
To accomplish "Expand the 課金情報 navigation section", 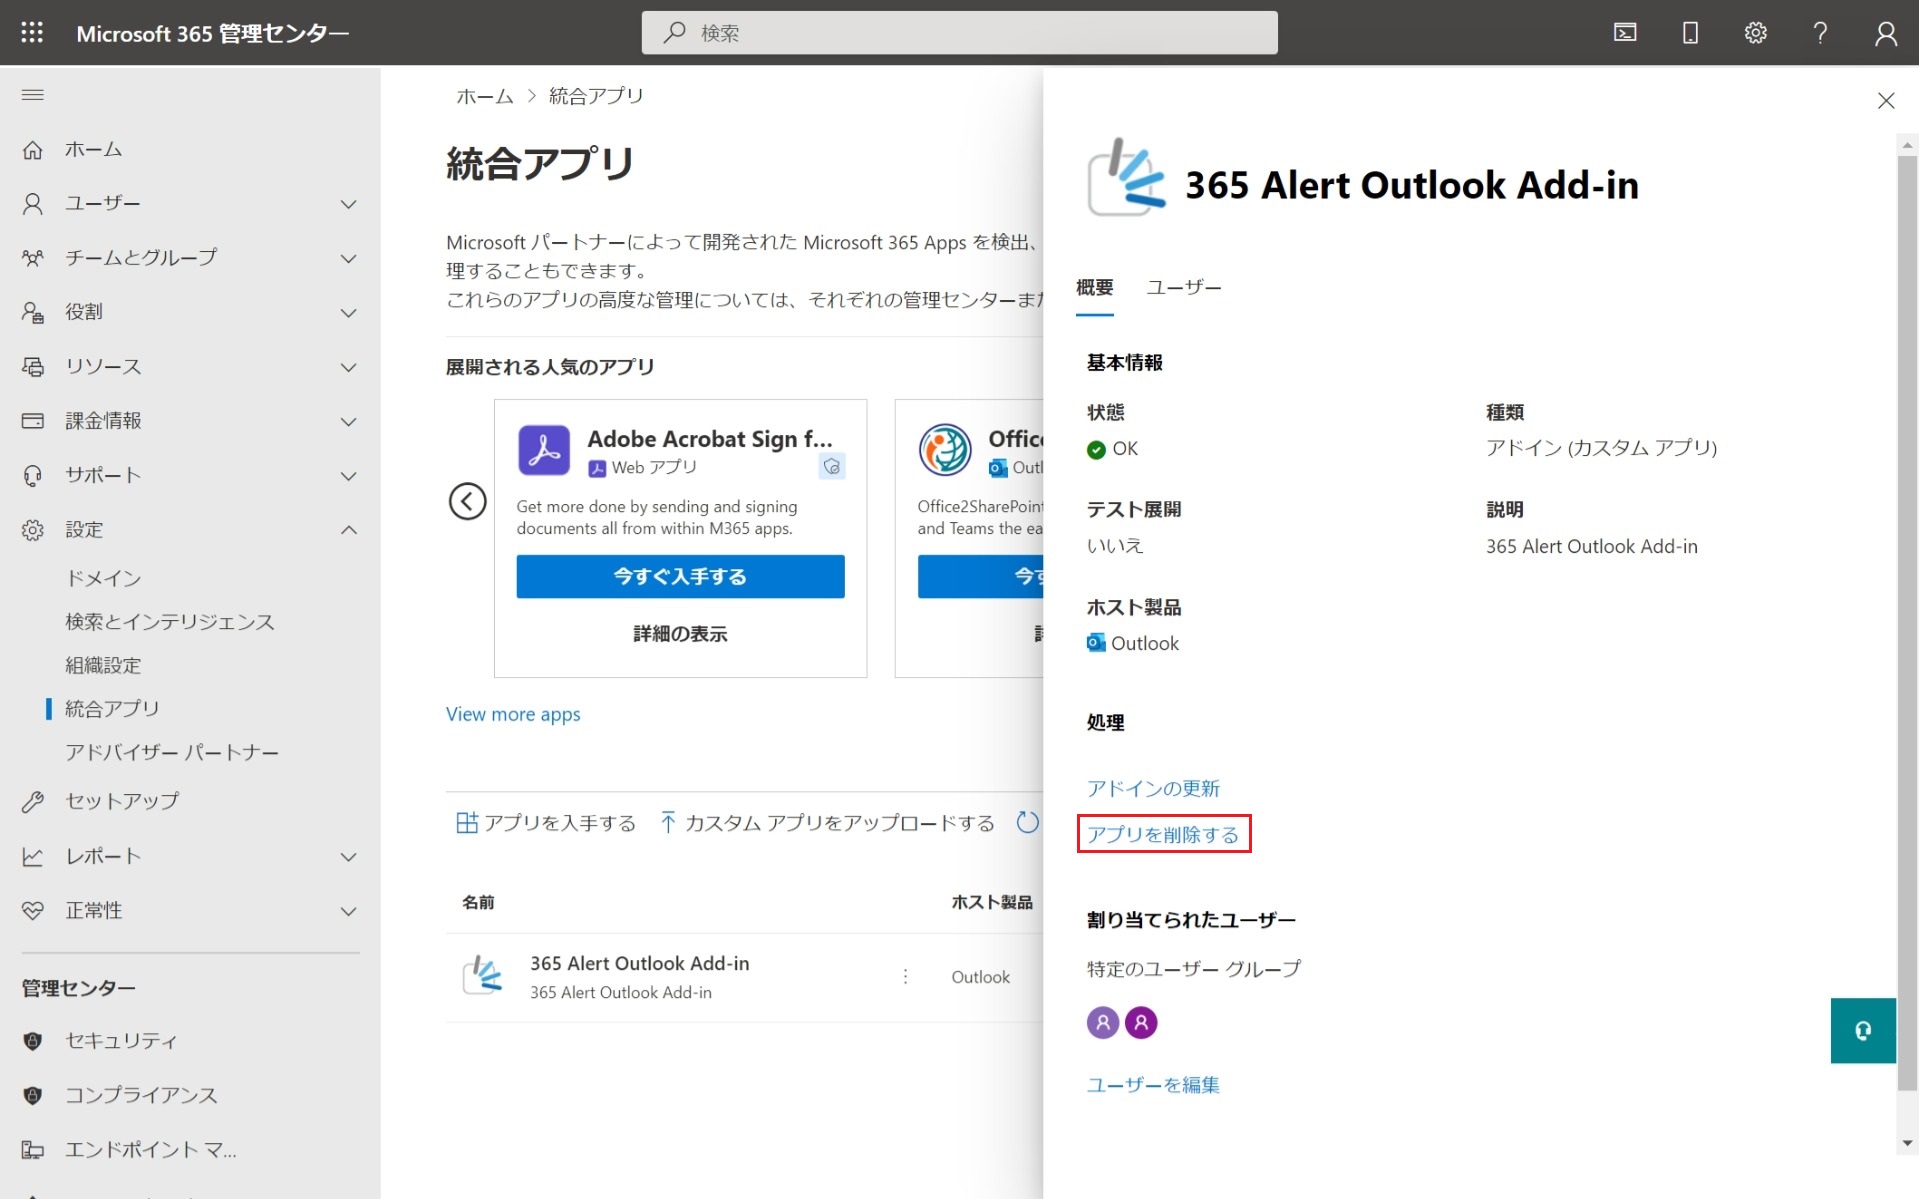I will (x=348, y=421).
